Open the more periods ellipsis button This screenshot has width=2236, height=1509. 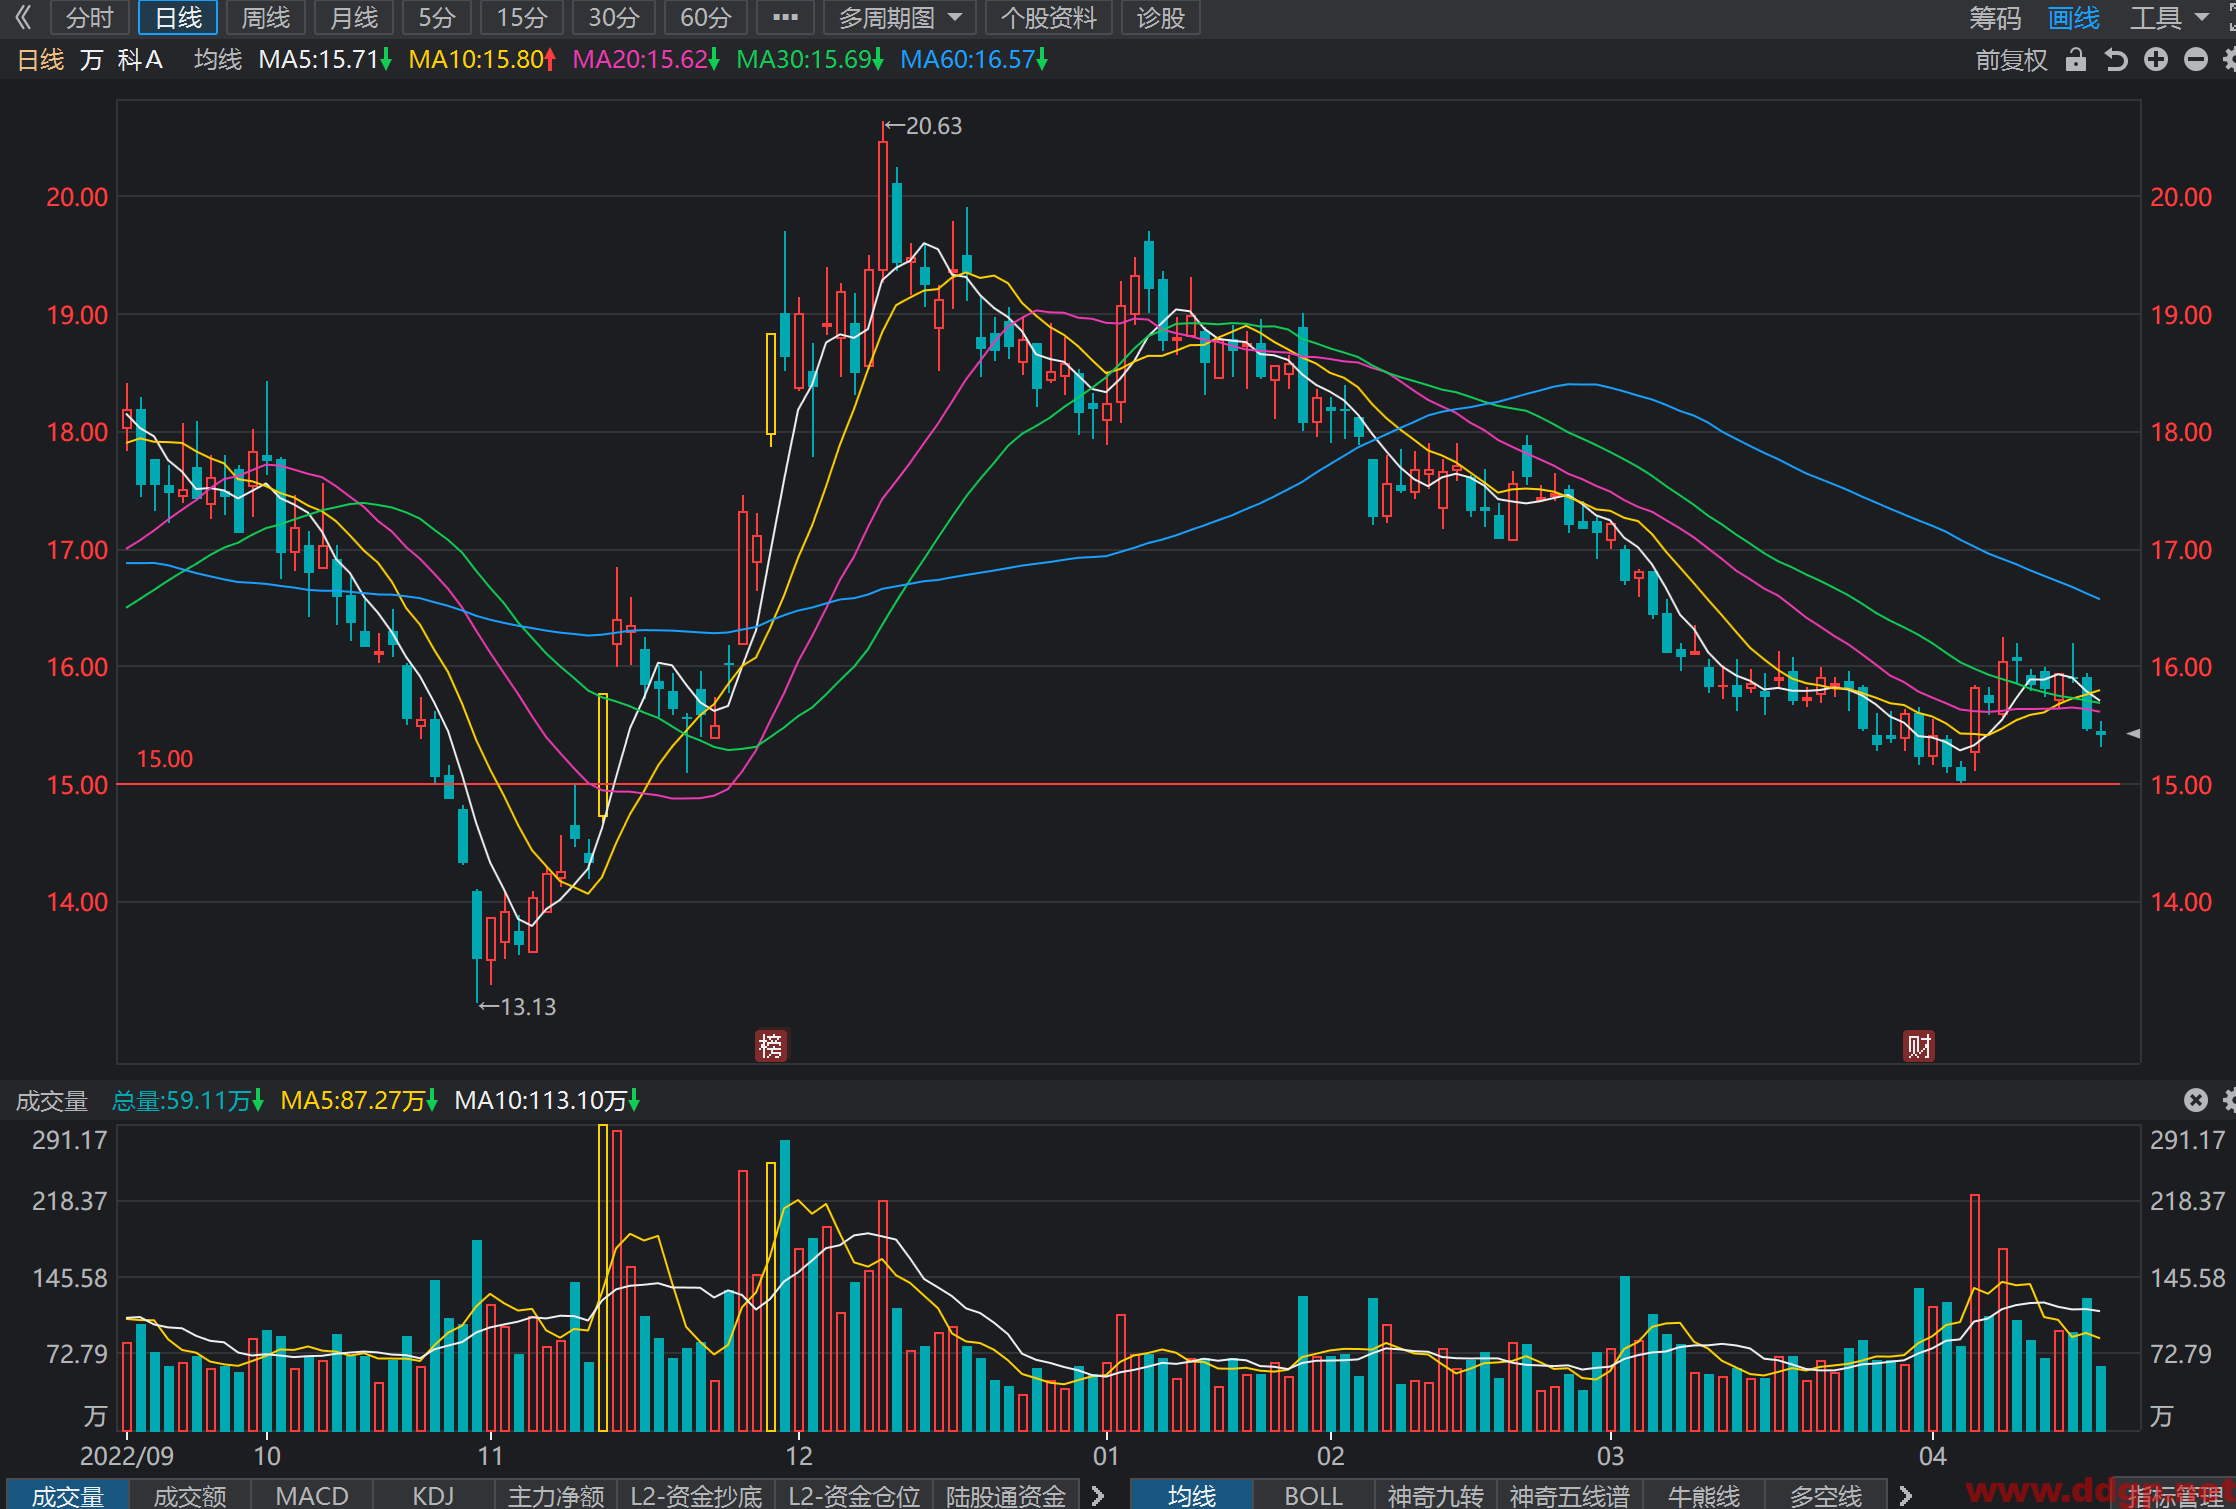[785, 17]
